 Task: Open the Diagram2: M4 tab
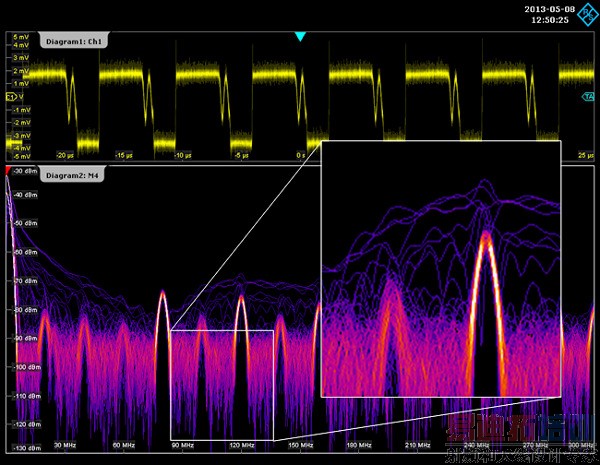click(x=72, y=175)
